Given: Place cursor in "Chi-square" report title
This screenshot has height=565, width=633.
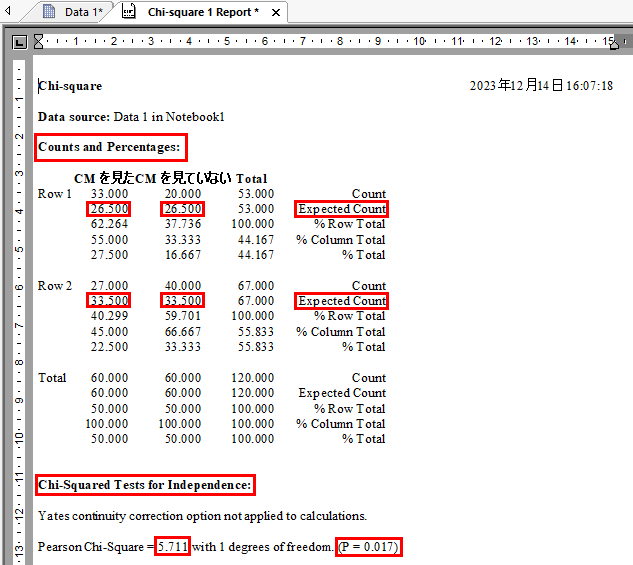Looking at the screenshot, I should (70, 86).
